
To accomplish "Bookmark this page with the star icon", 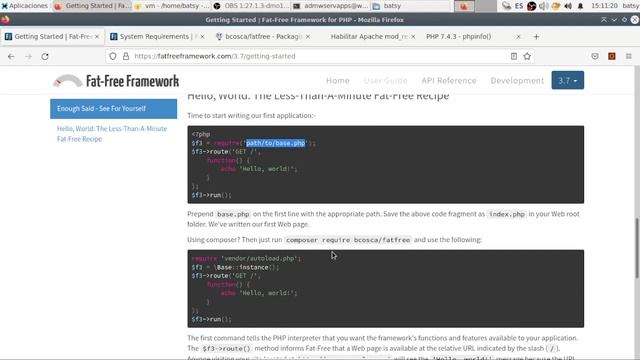I will coord(527,56).
